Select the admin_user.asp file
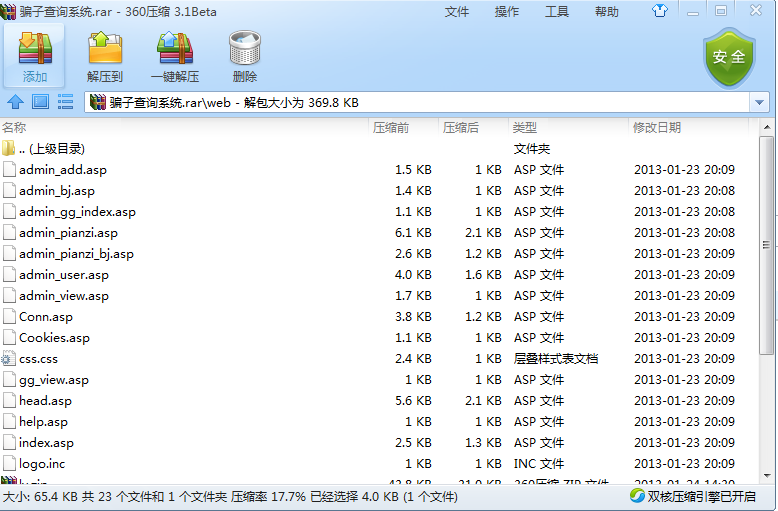This screenshot has width=778, height=511. tap(64, 275)
